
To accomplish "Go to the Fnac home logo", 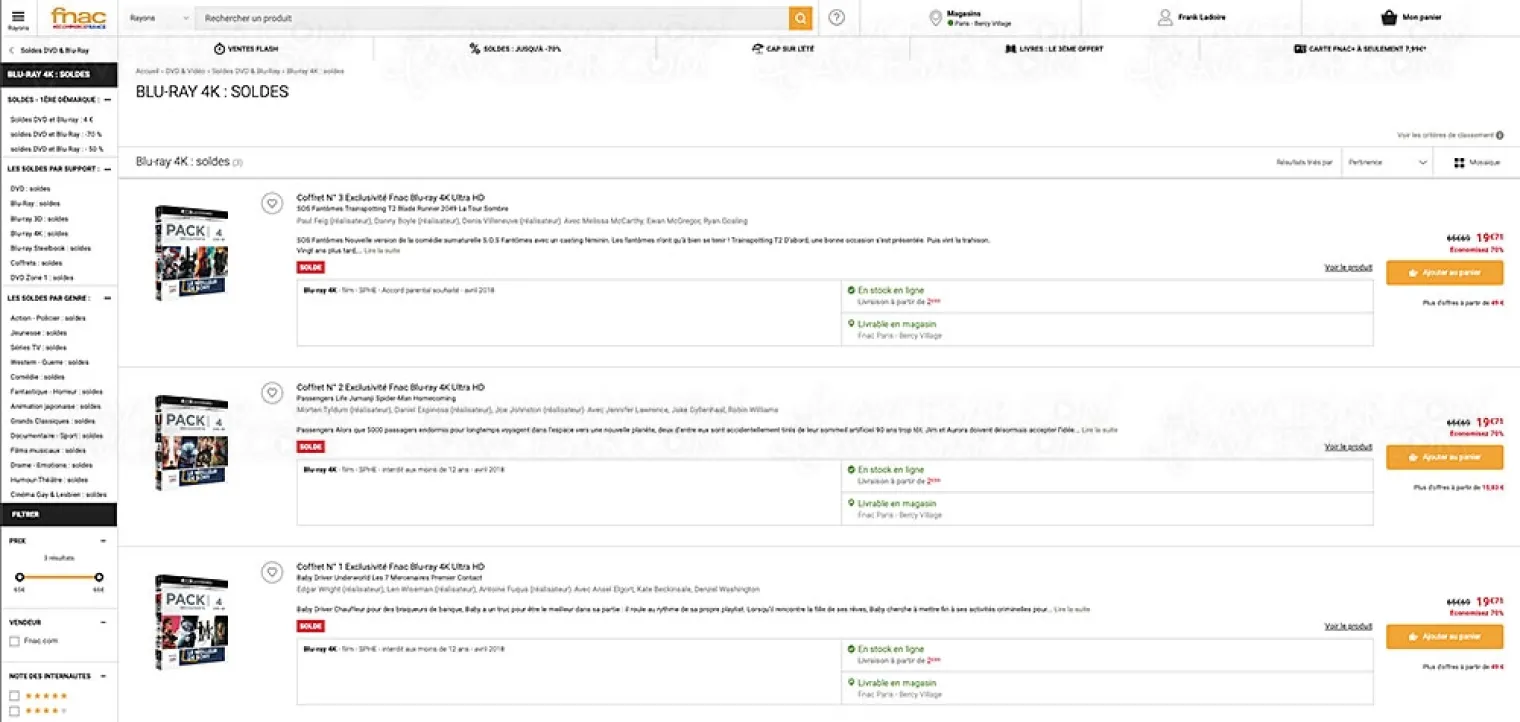I will (79, 17).
